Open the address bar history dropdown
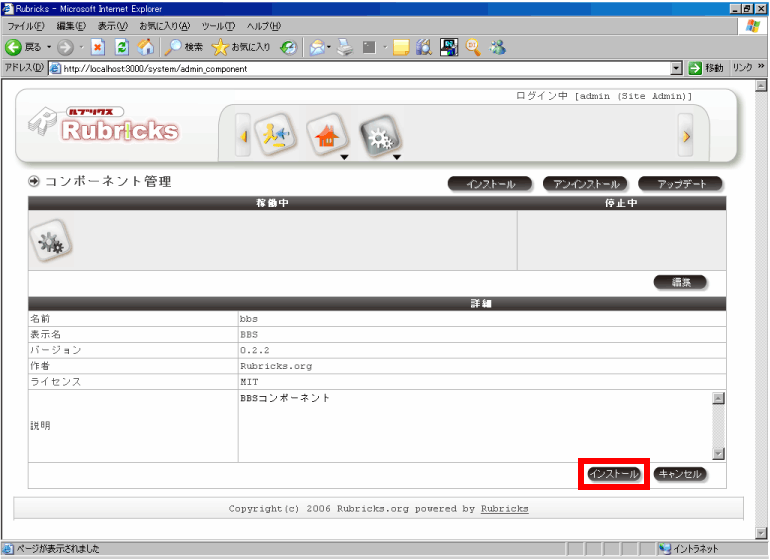770x560 pixels. (676, 68)
